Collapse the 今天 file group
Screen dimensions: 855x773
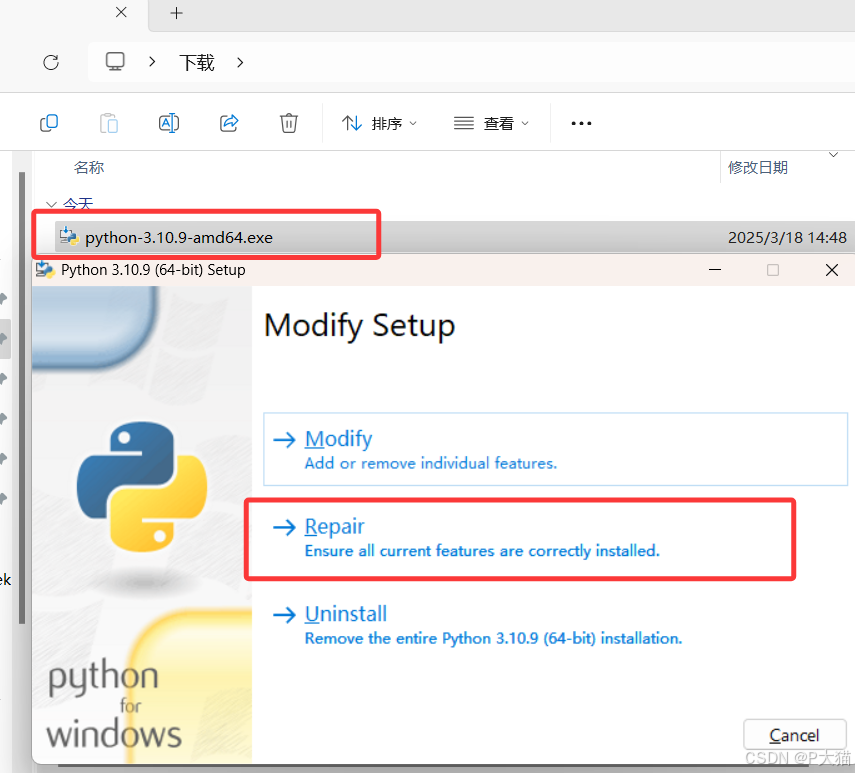coord(51,204)
